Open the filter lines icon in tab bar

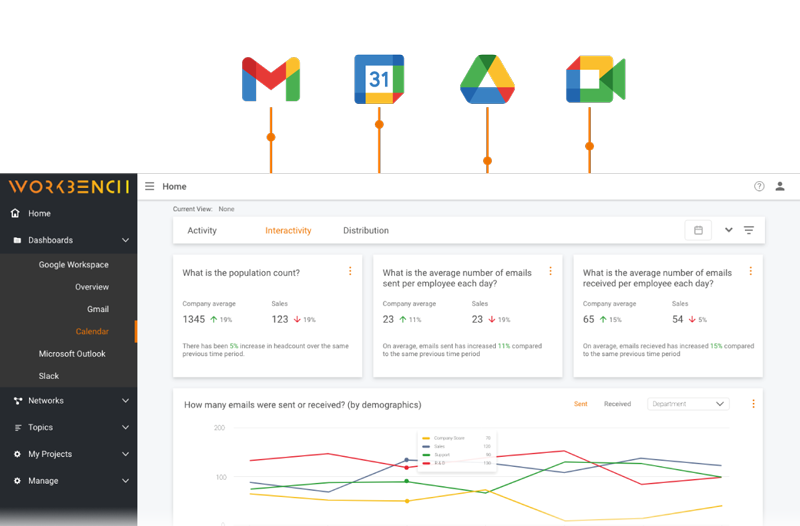click(x=748, y=230)
